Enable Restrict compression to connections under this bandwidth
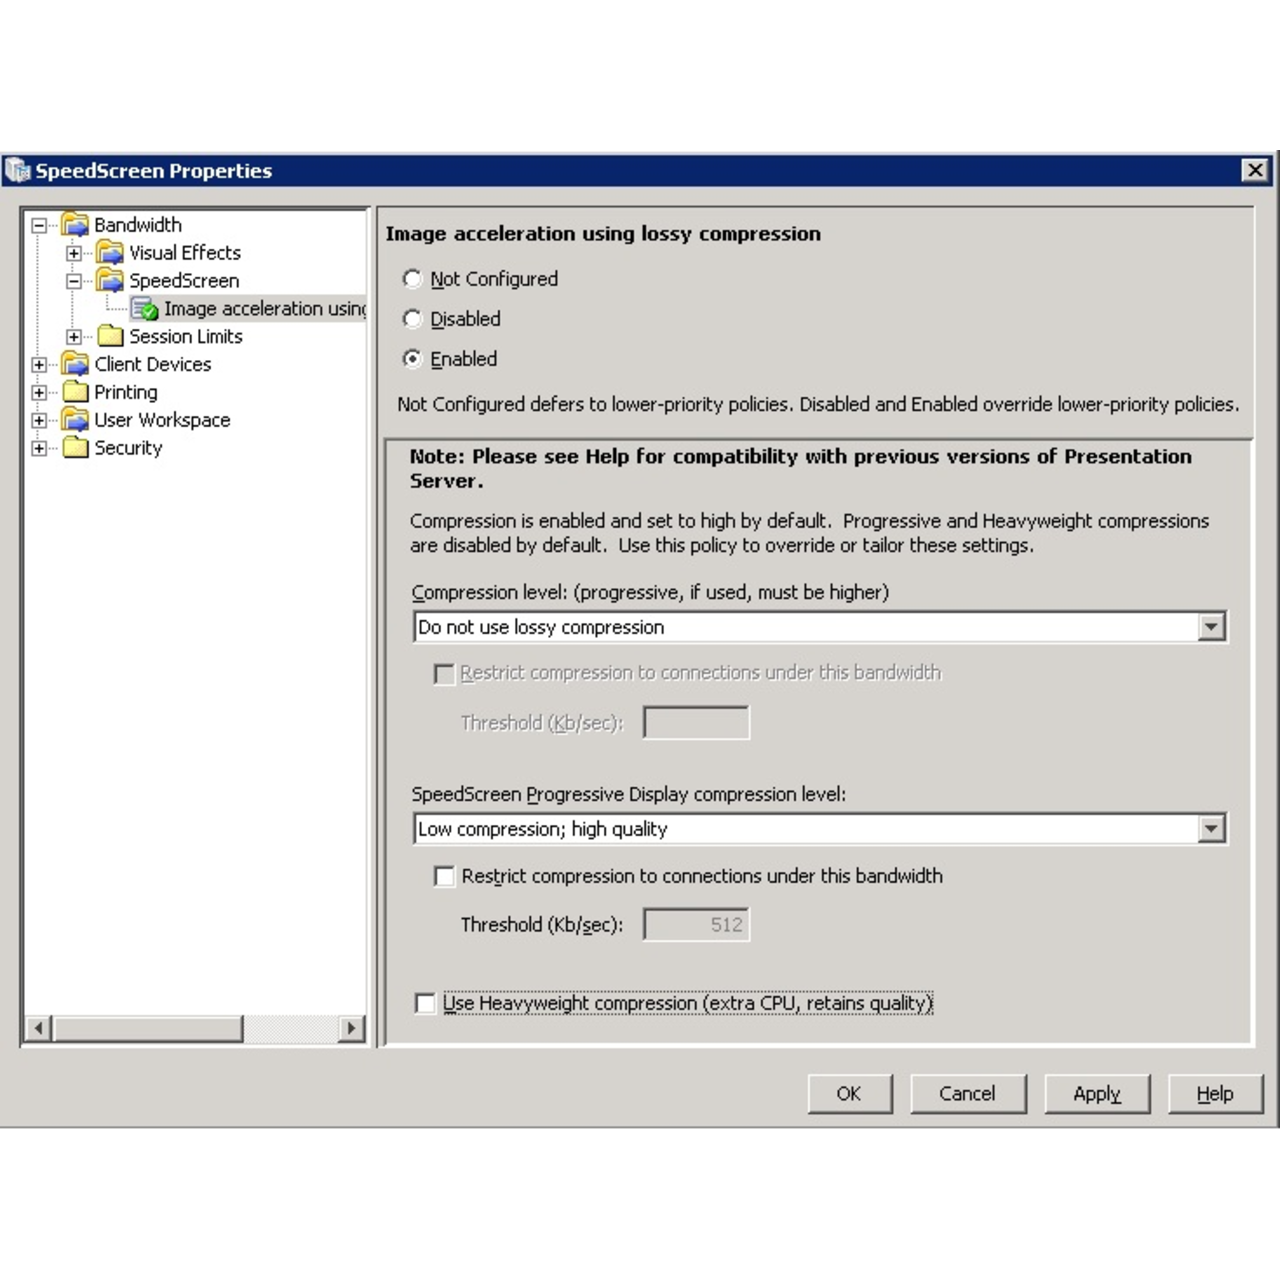 point(442,876)
